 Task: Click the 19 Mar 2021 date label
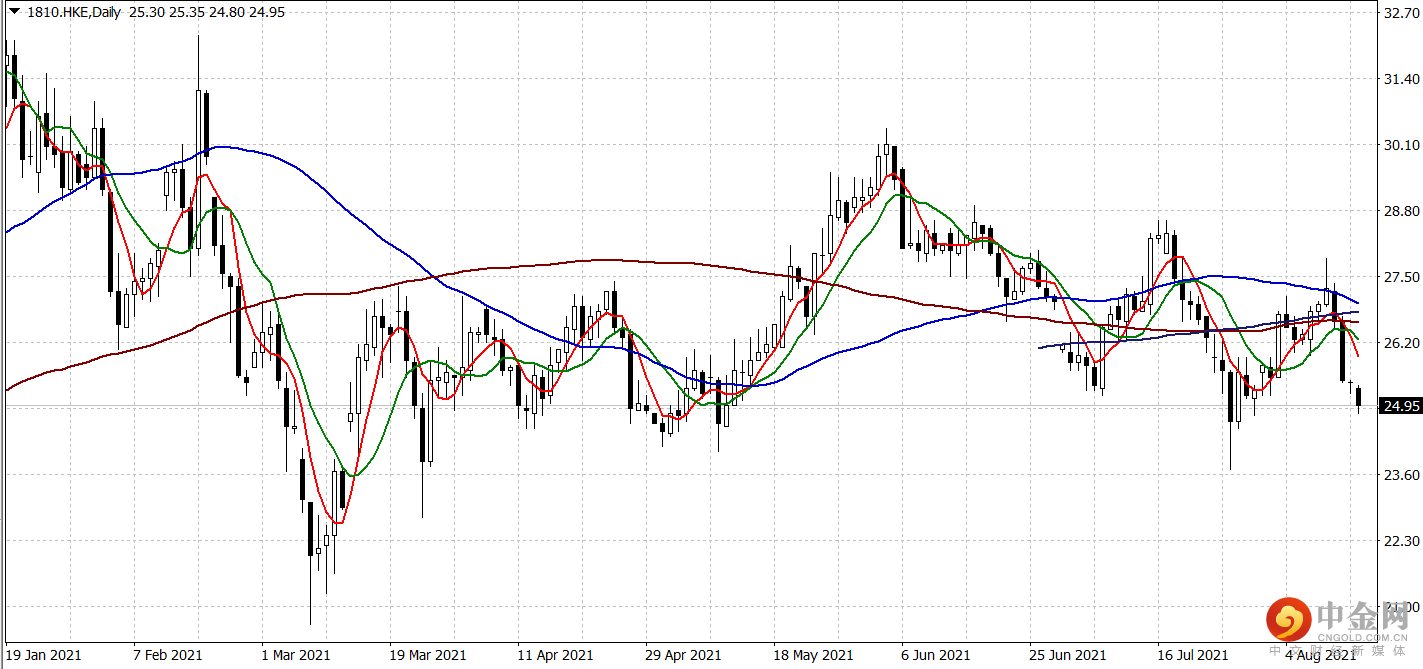[x=427, y=655]
